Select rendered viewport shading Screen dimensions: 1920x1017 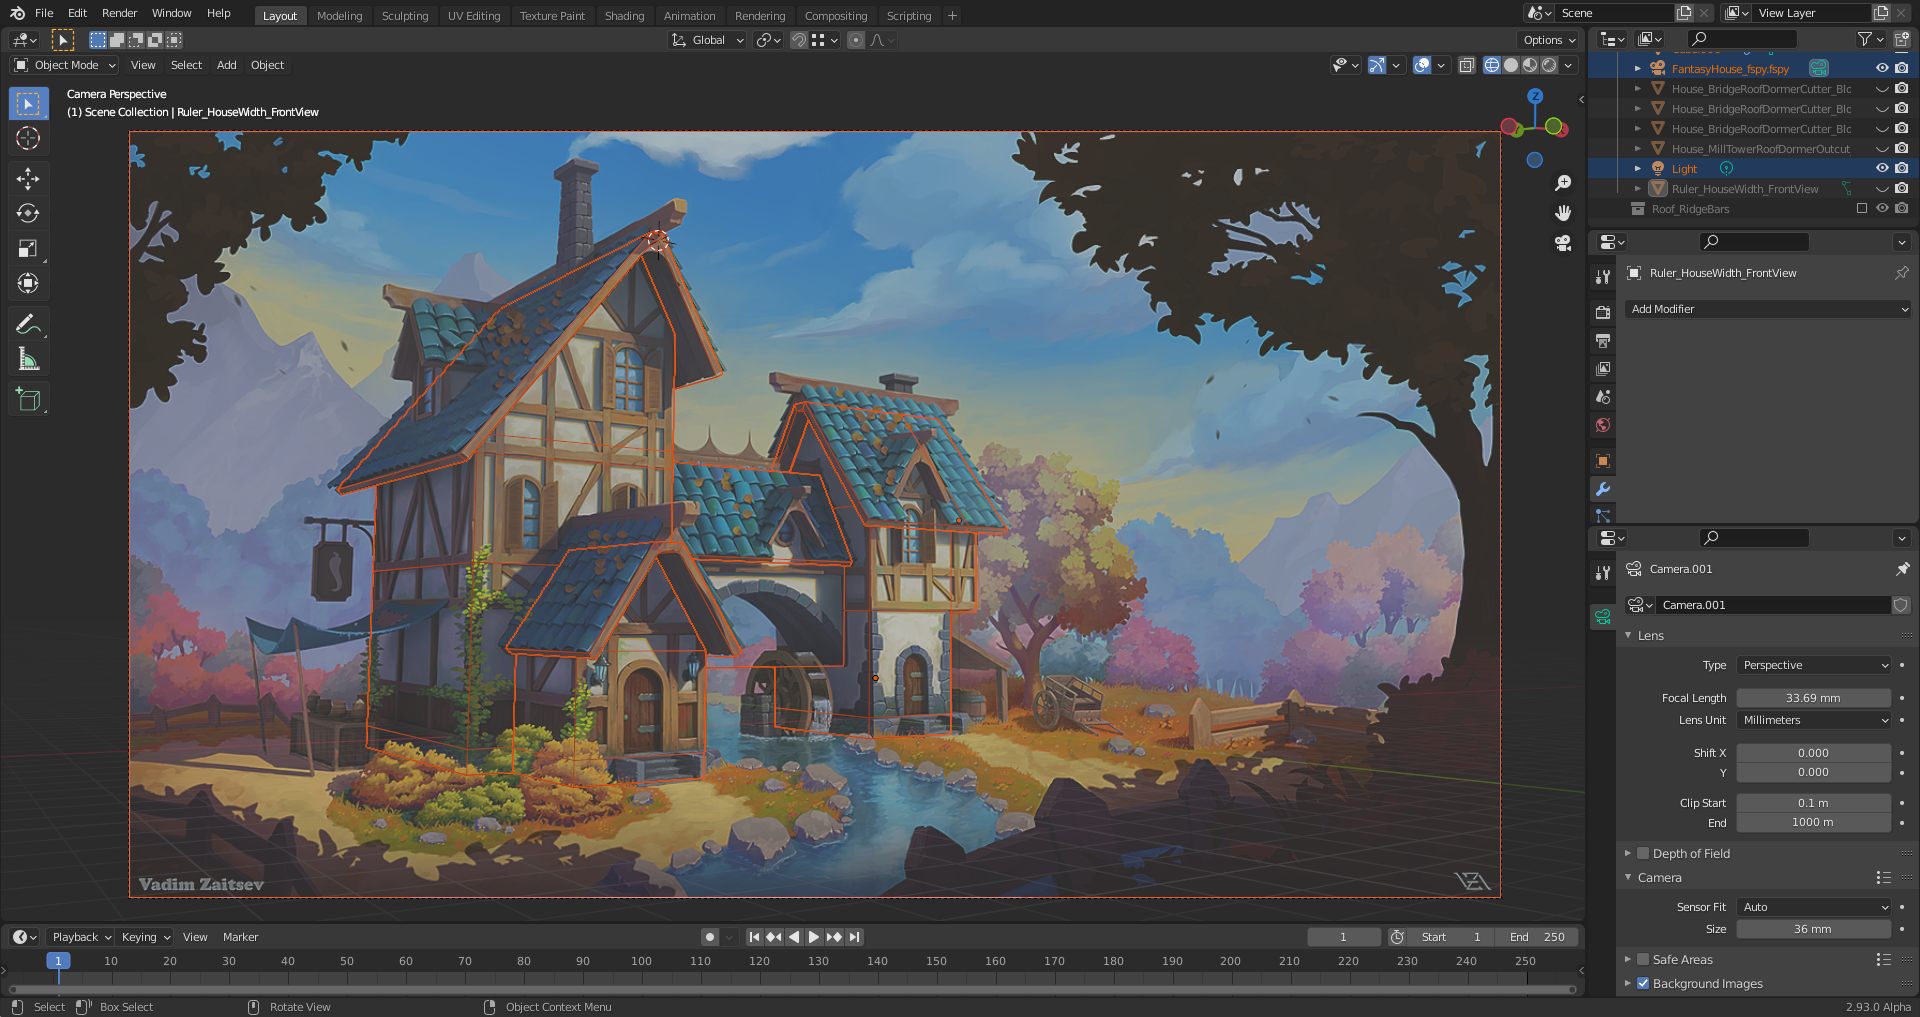pyautogui.click(x=1549, y=65)
